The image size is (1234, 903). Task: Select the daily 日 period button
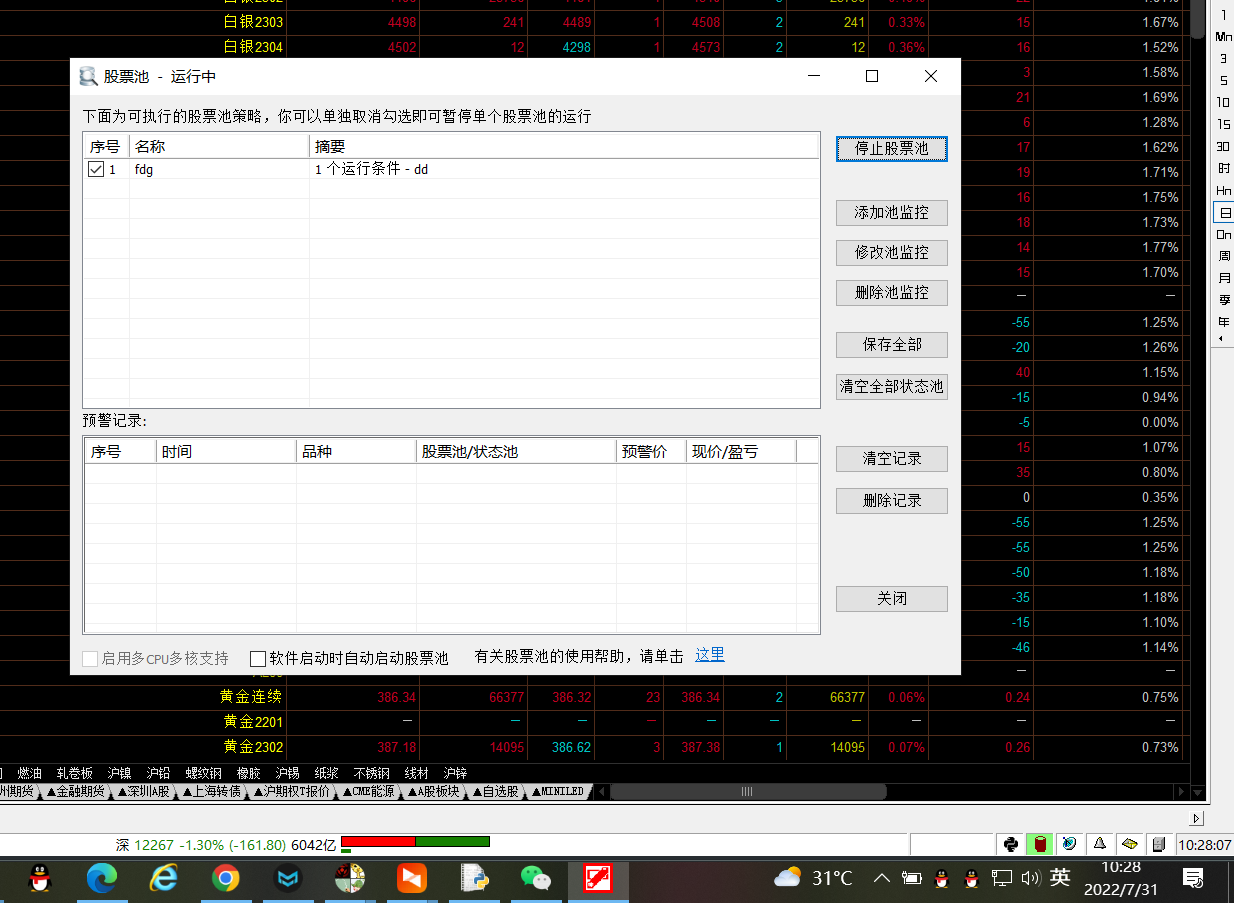point(1224,212)
